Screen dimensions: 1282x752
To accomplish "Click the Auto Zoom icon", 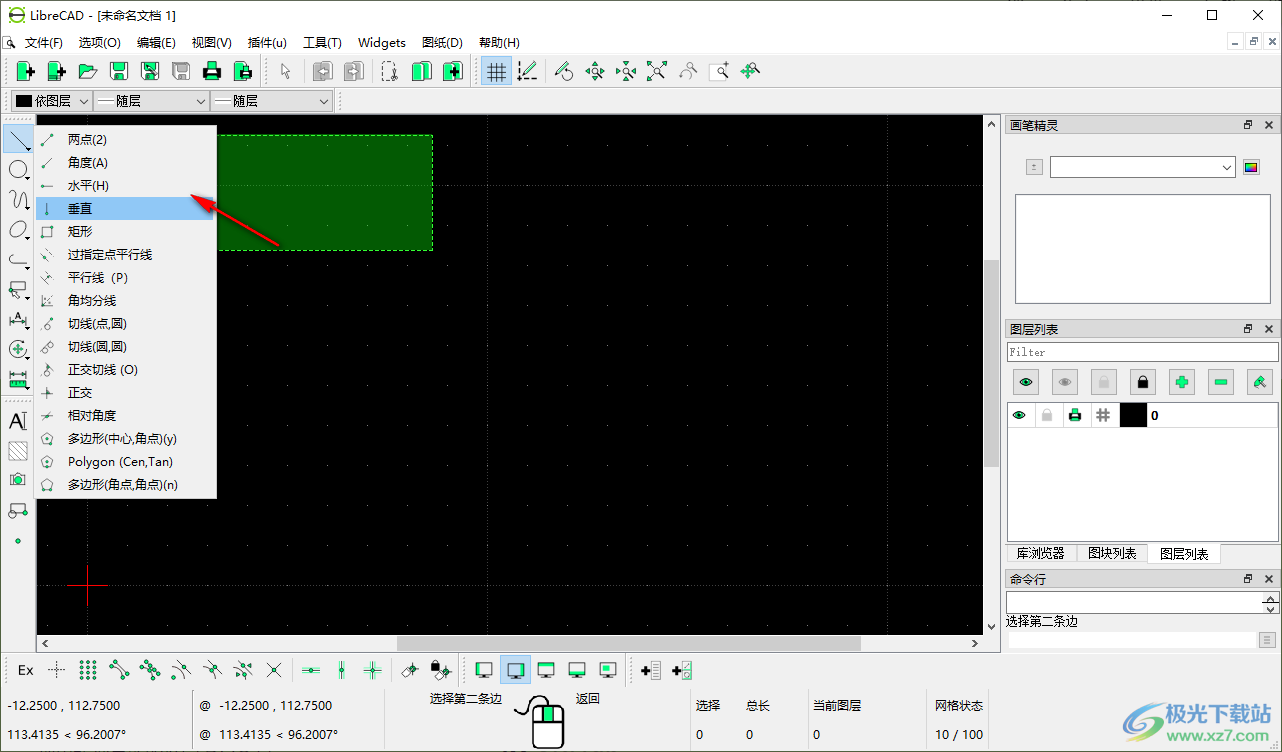I will pos(657,71).
